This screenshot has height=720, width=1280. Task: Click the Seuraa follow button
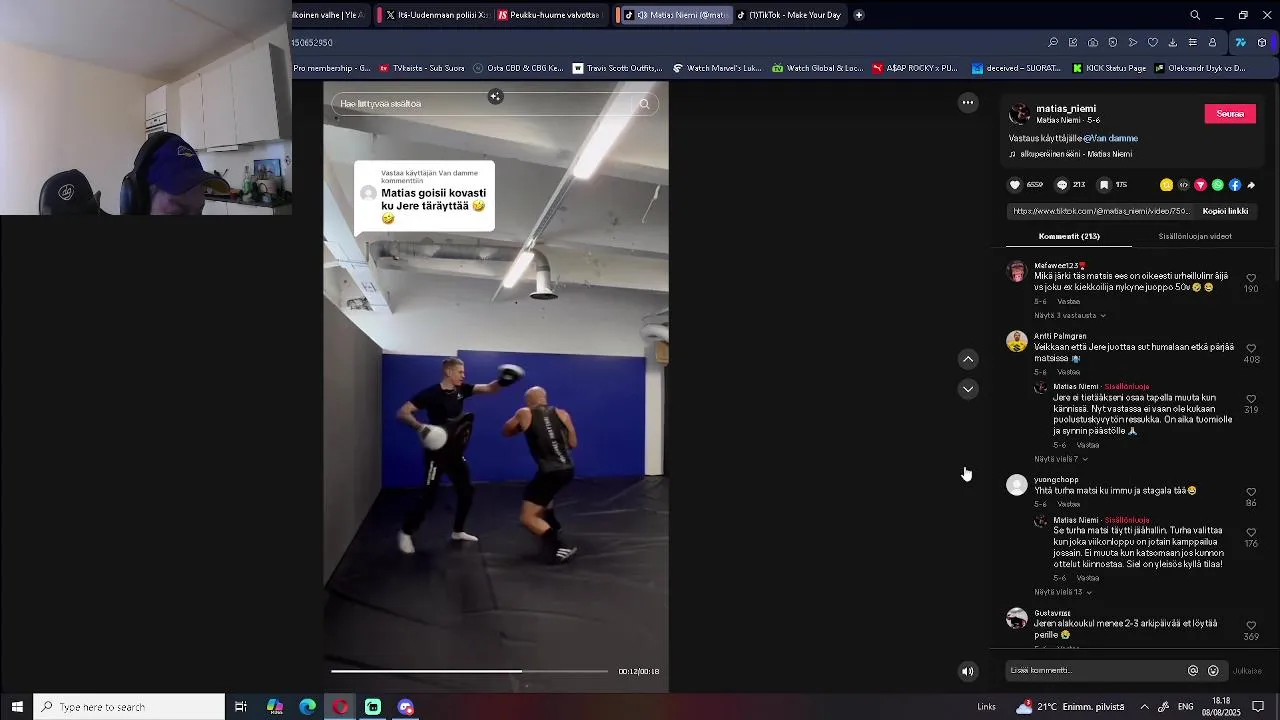(x=1230, y=114)
